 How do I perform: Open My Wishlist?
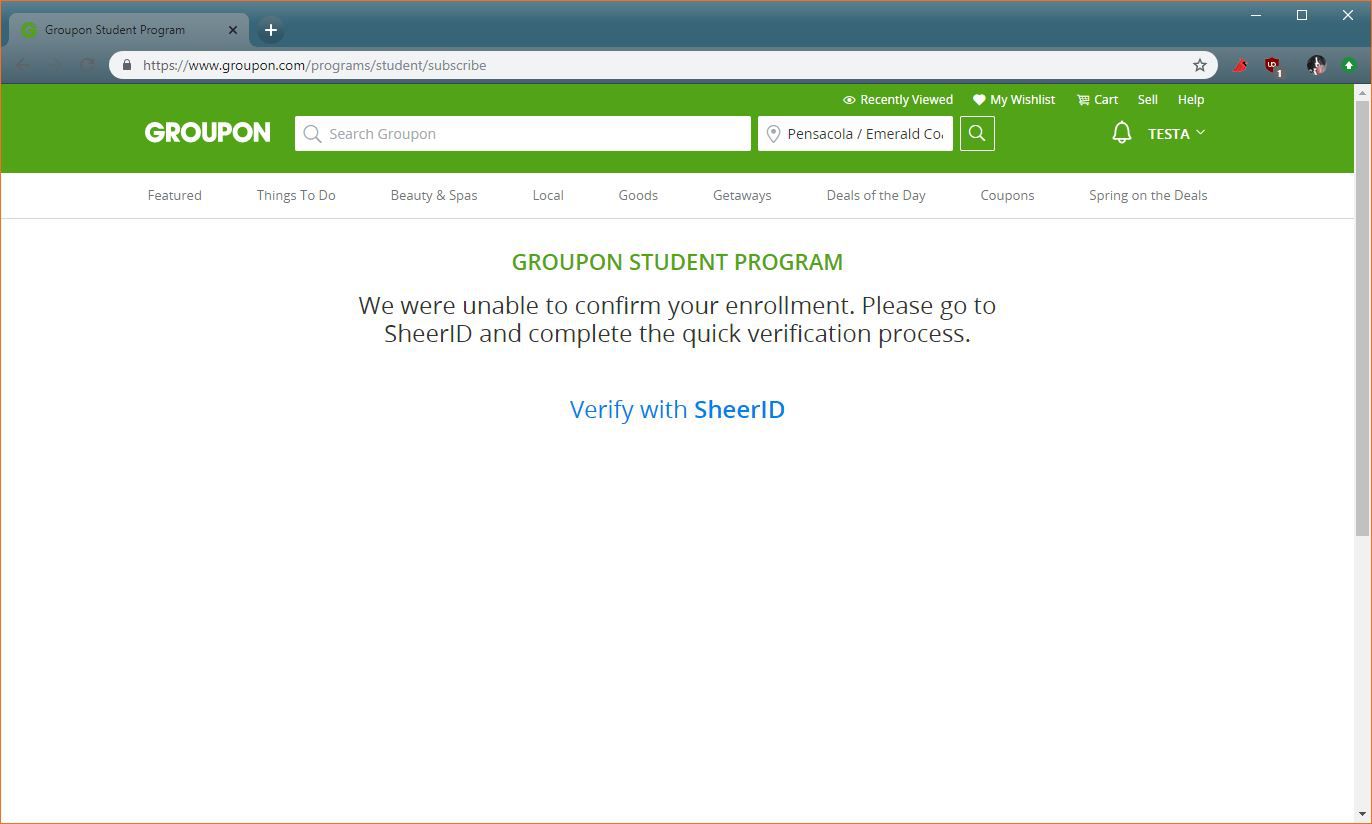(x=1014, y=100)
